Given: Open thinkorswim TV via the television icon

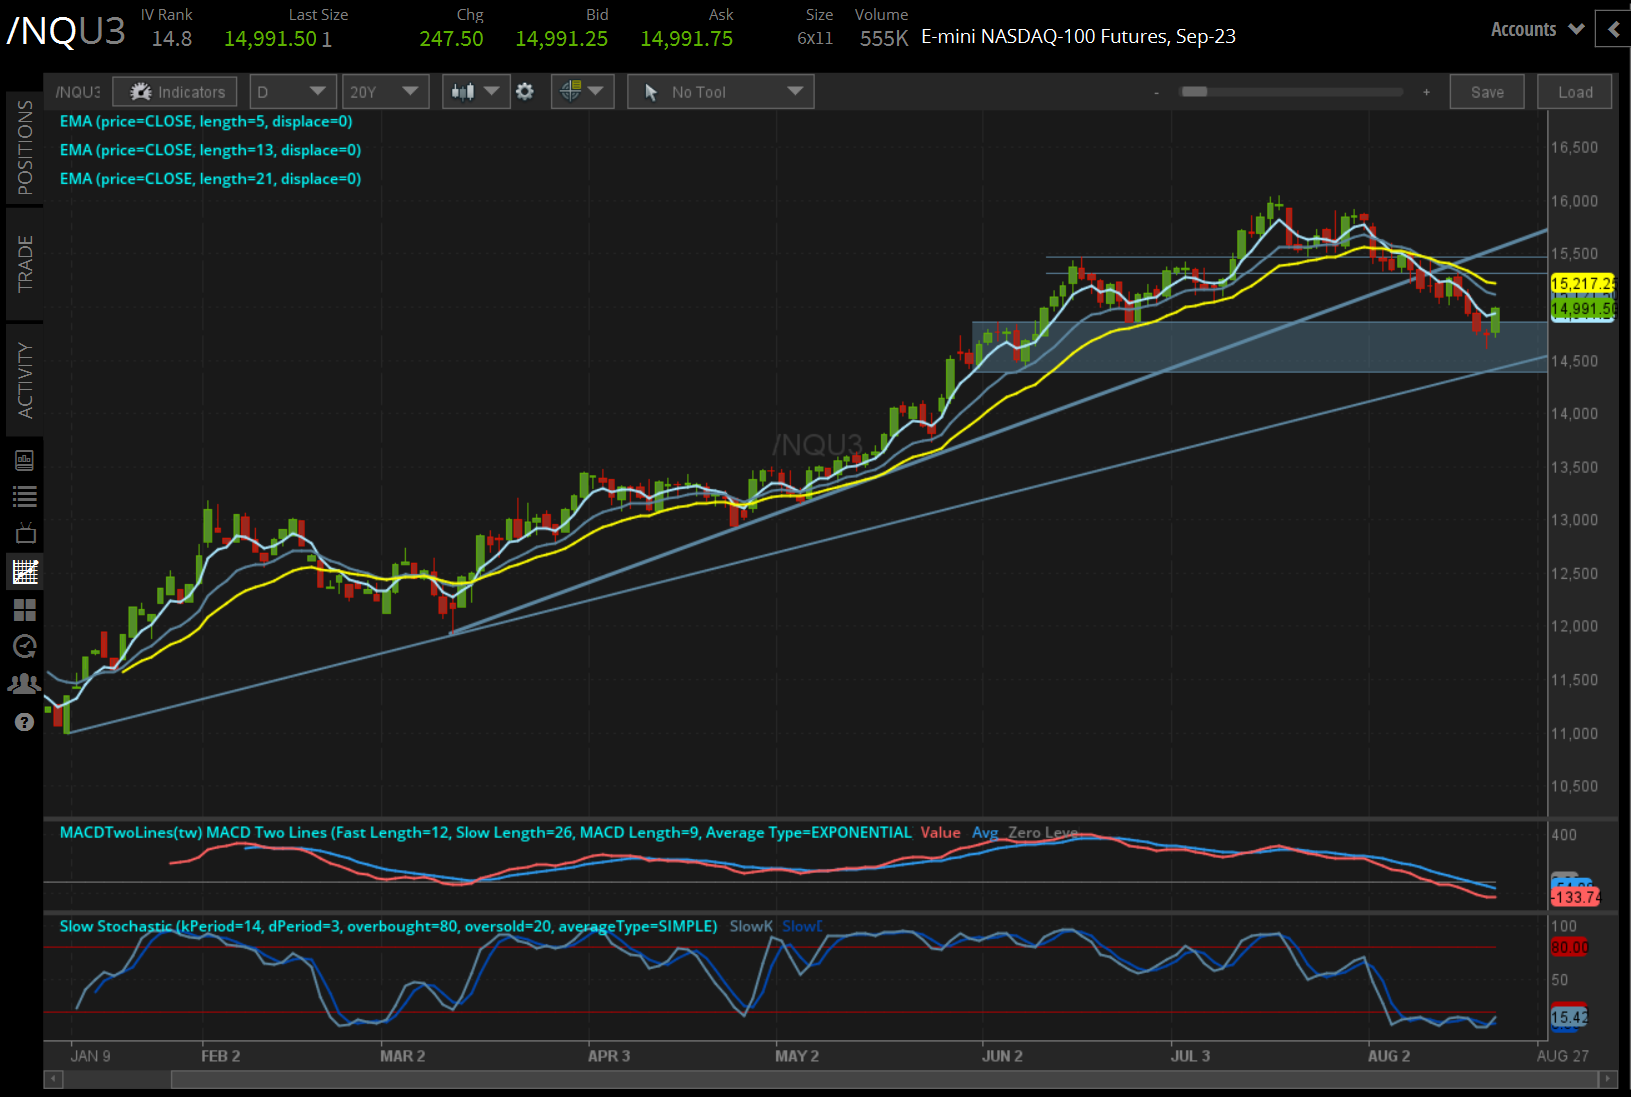Looking at the screenshot, I should [26, 533].
